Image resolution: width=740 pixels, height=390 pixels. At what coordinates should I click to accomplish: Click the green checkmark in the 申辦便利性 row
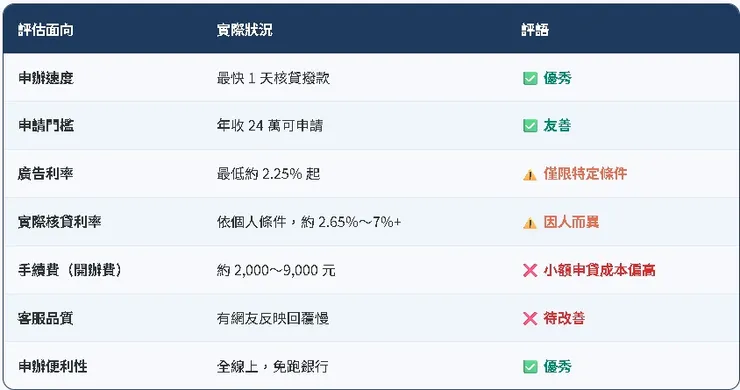[530, 366]
